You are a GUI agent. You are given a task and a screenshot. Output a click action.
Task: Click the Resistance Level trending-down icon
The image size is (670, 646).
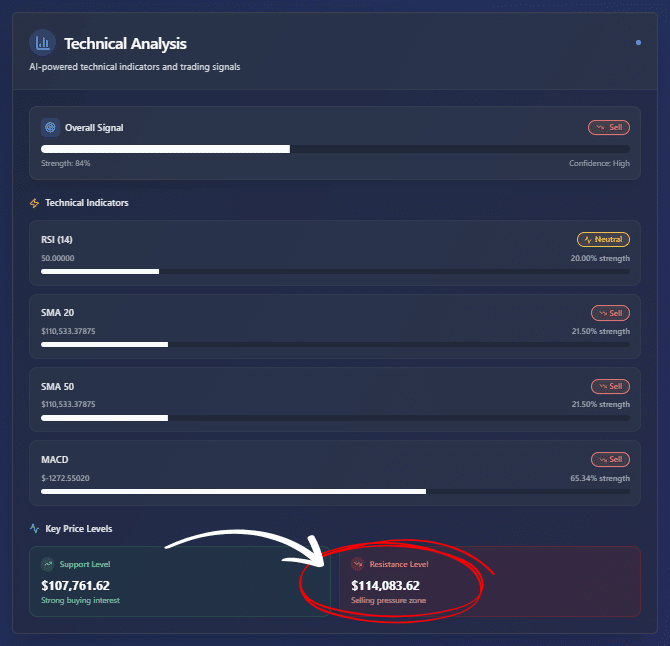(x=358, y=564)
